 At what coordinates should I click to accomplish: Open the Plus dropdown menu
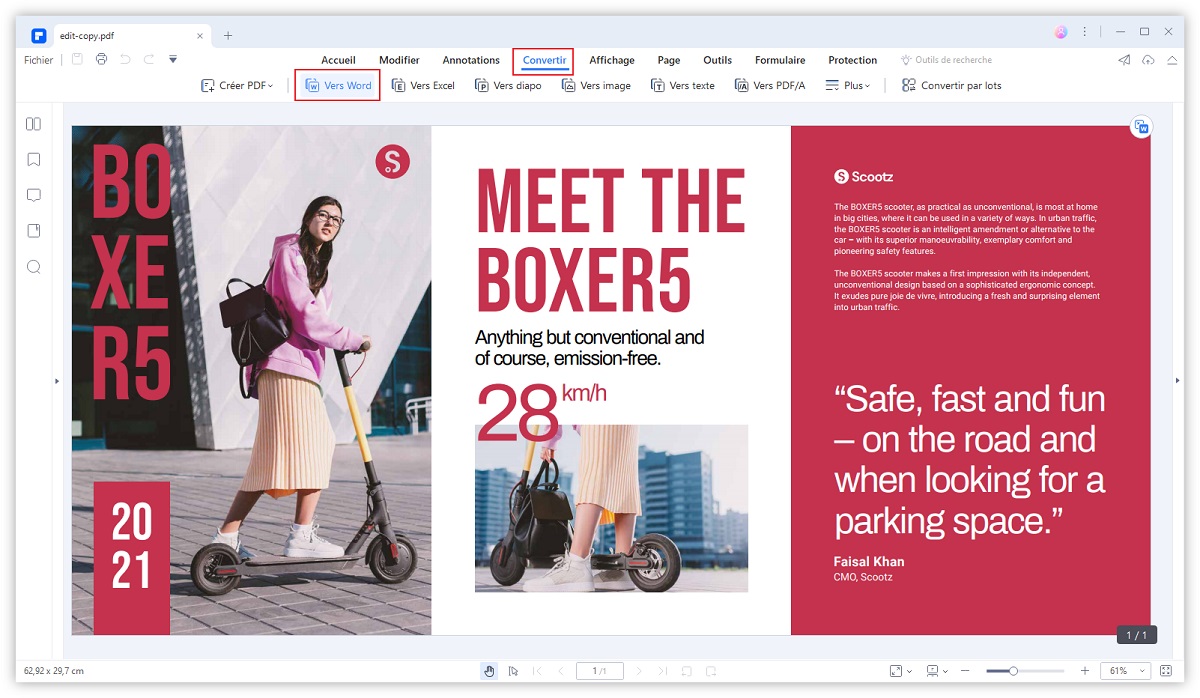[x=847, y=86]
